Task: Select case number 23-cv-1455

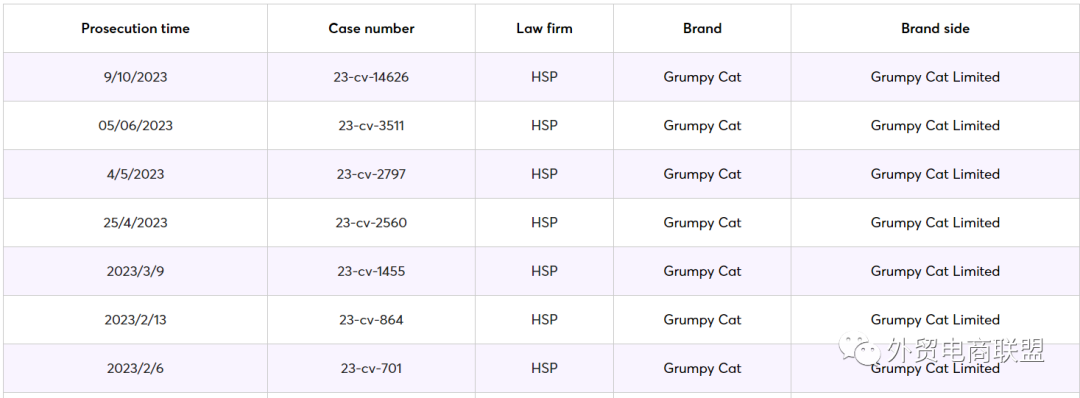Action: point(371,271)
